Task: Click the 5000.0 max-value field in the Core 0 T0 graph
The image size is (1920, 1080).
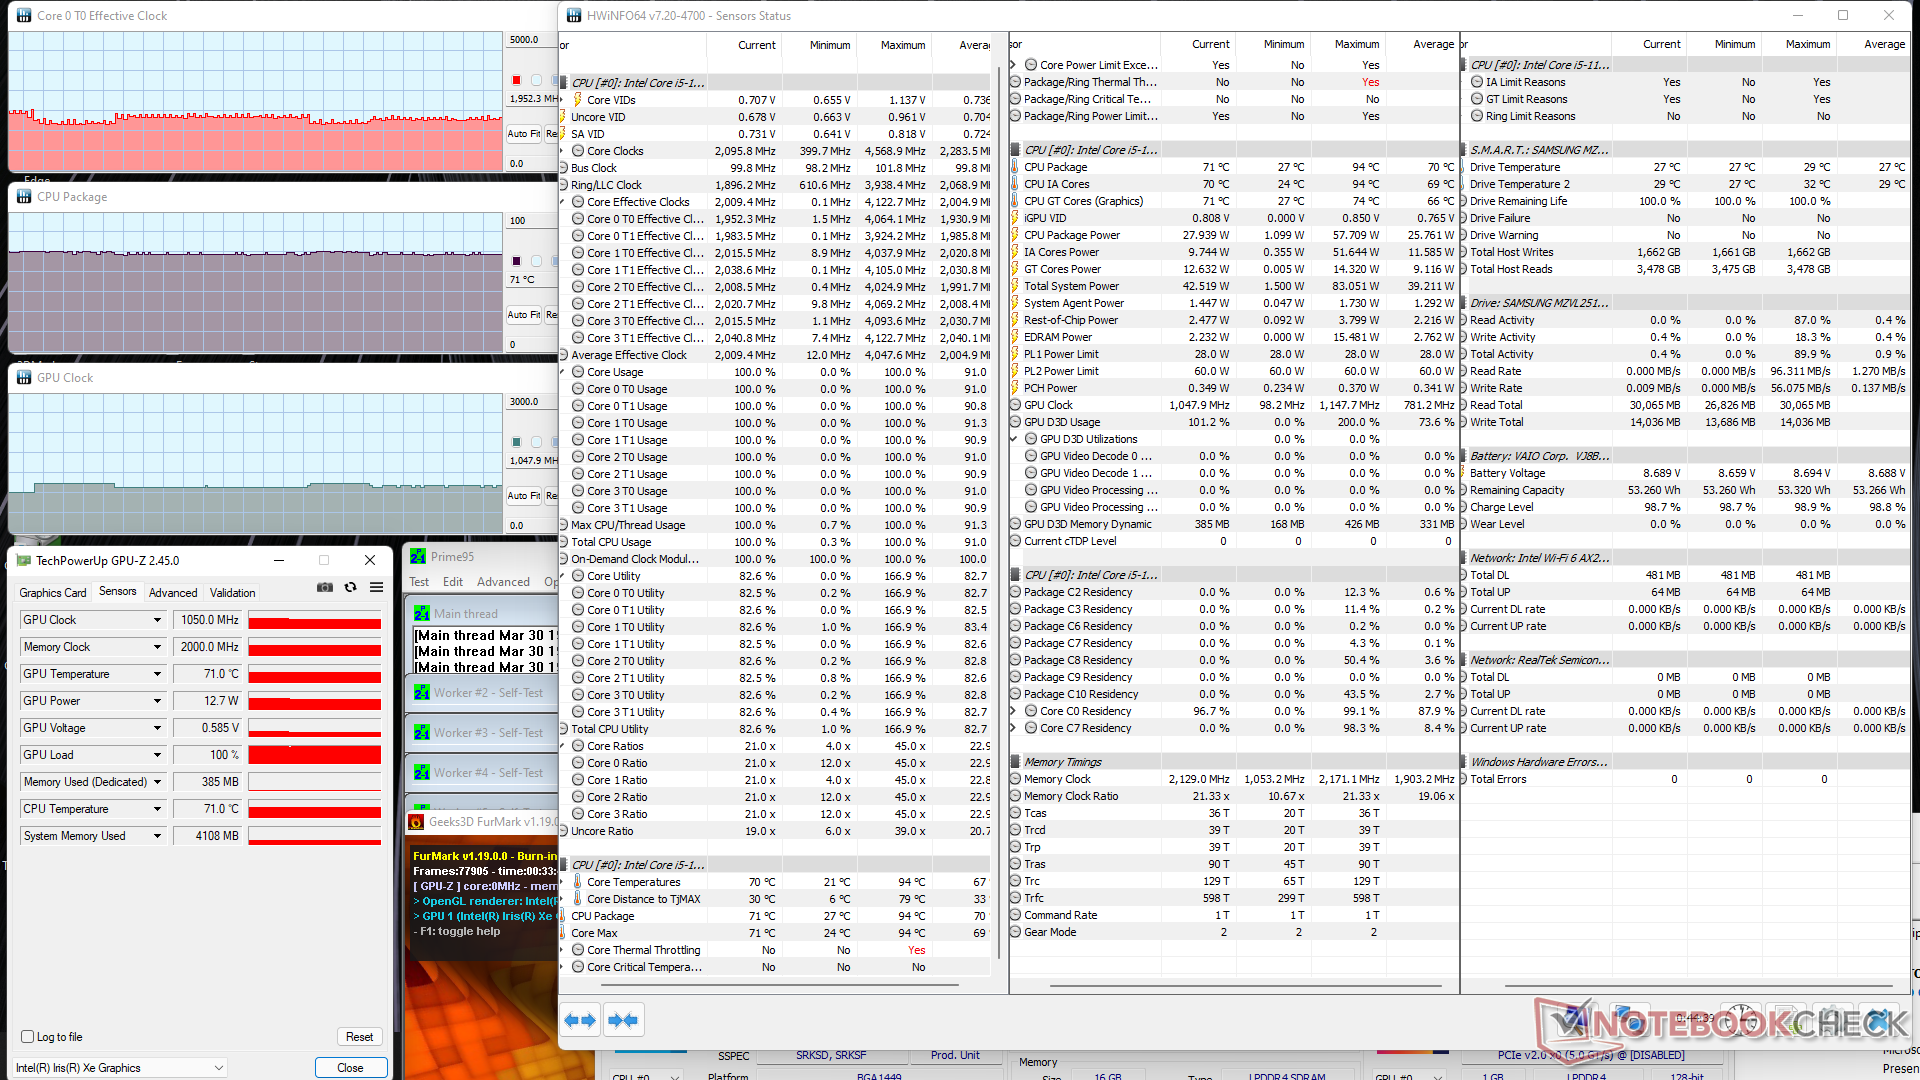Action: point(531,40)
